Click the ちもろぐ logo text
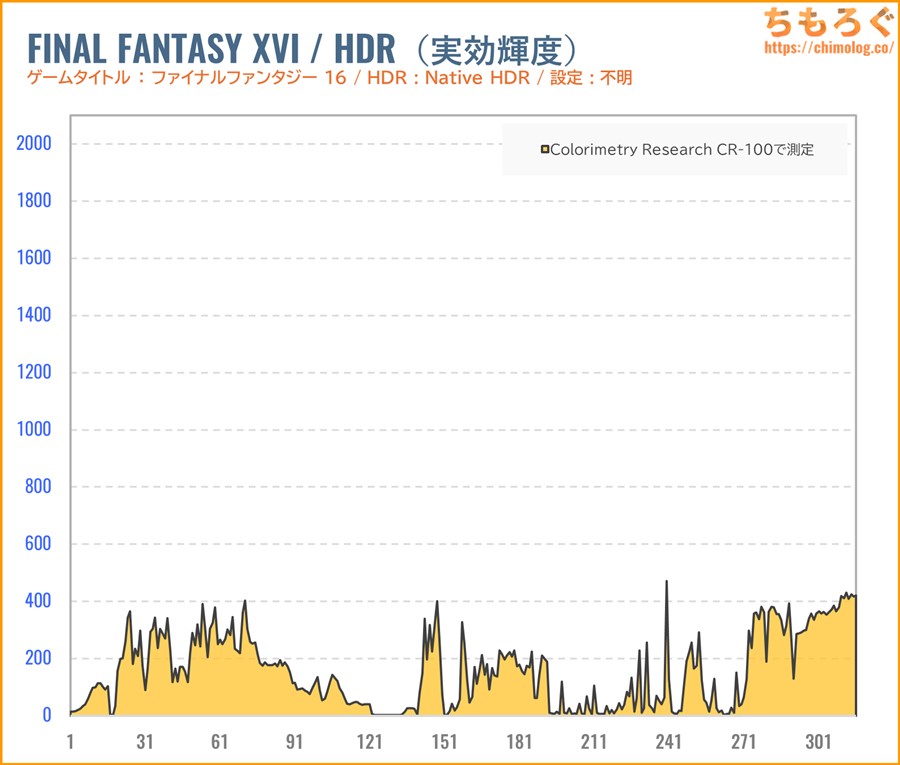Screen dimensions: 900x765 [829, 21]
